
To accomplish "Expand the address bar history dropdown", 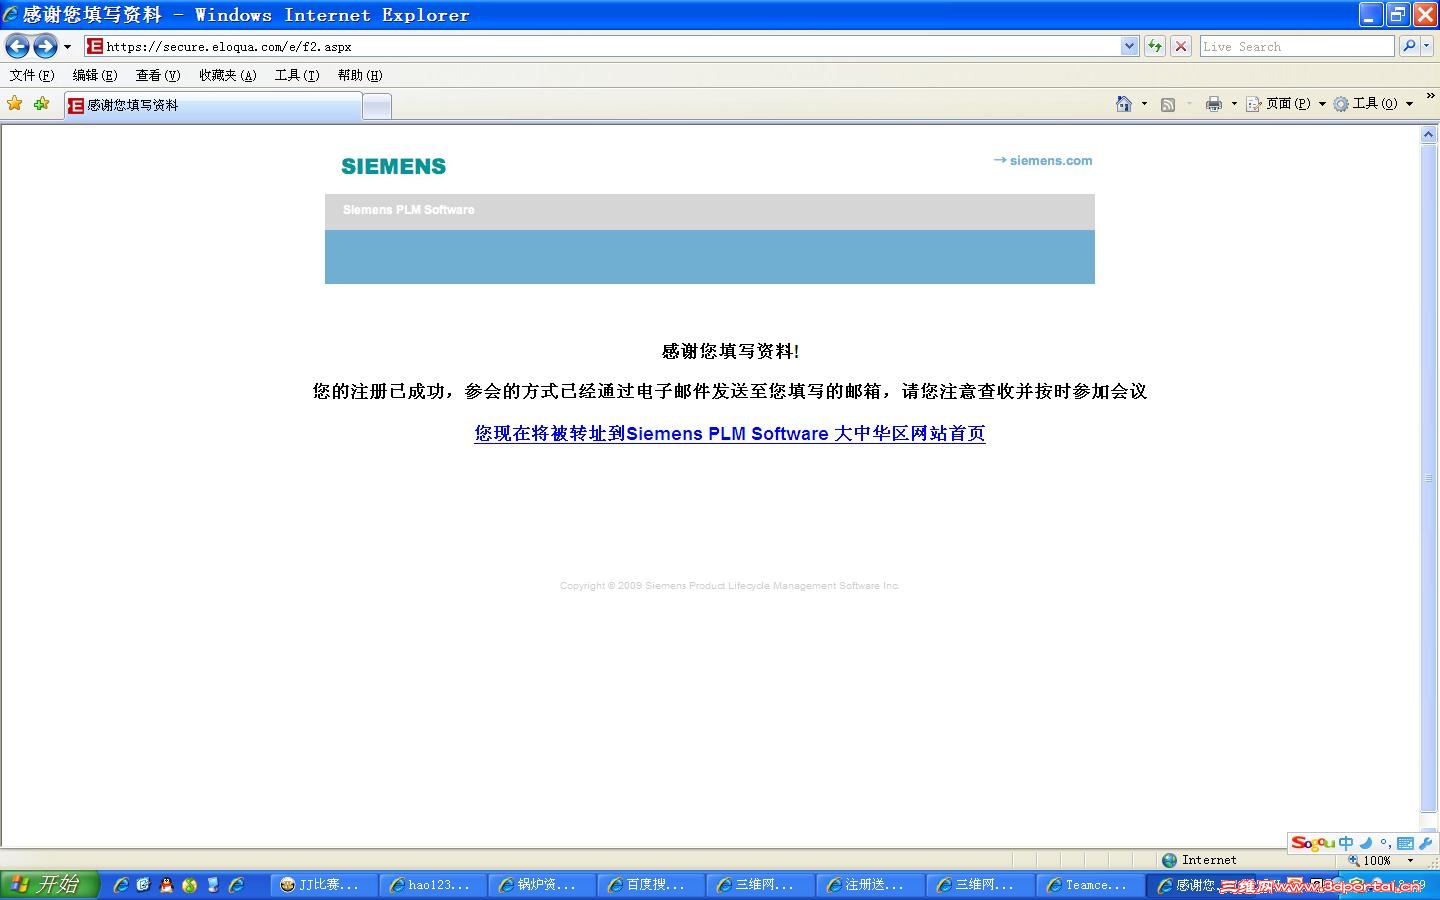I will pos(1129,46).
